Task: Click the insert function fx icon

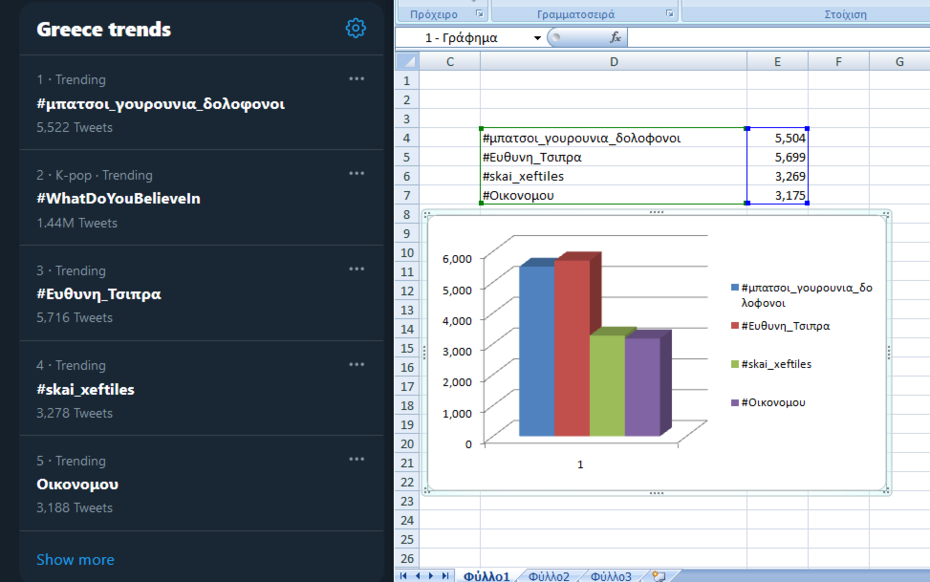Action: [615, 37]
